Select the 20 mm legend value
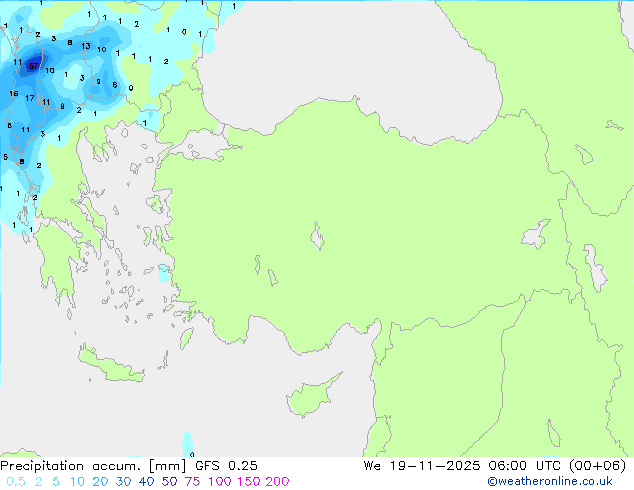This screenshot has height=490, width=634. tap(100, 482)
